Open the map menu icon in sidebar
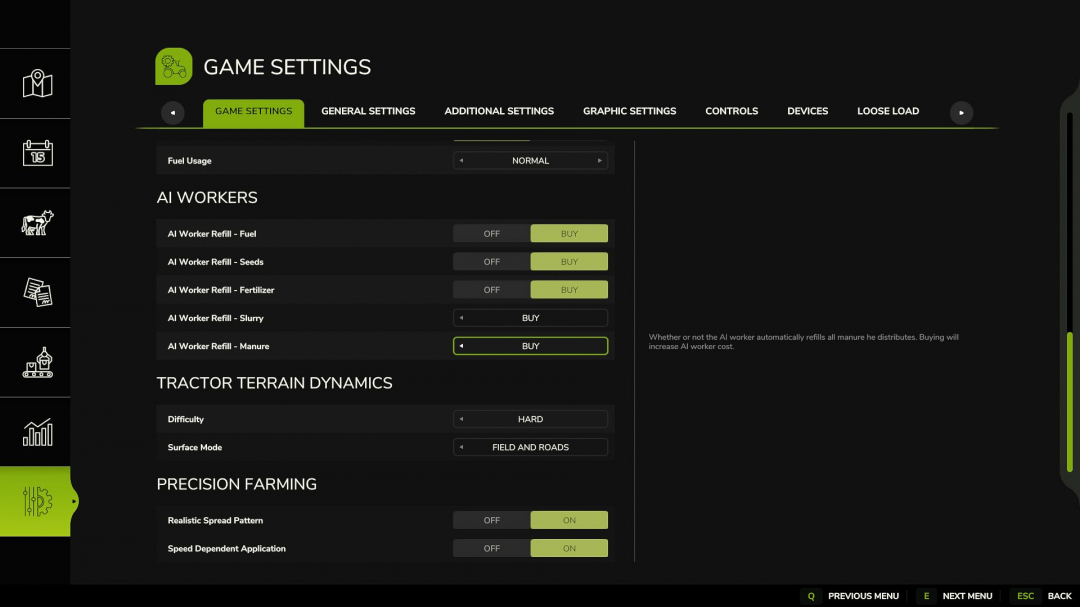 (37, 83)
